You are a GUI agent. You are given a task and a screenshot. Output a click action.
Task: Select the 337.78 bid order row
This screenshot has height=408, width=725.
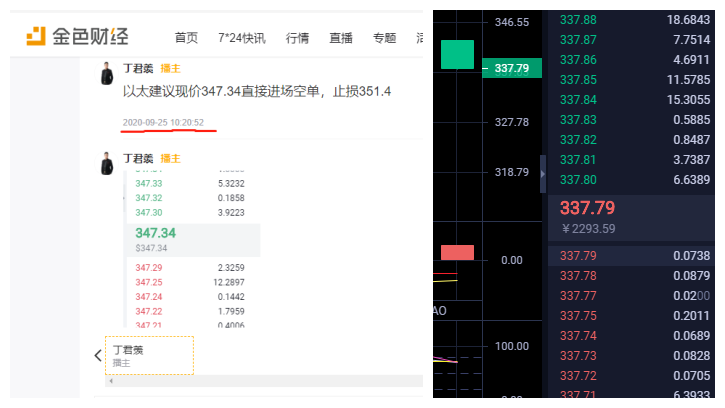click(632, 276)
